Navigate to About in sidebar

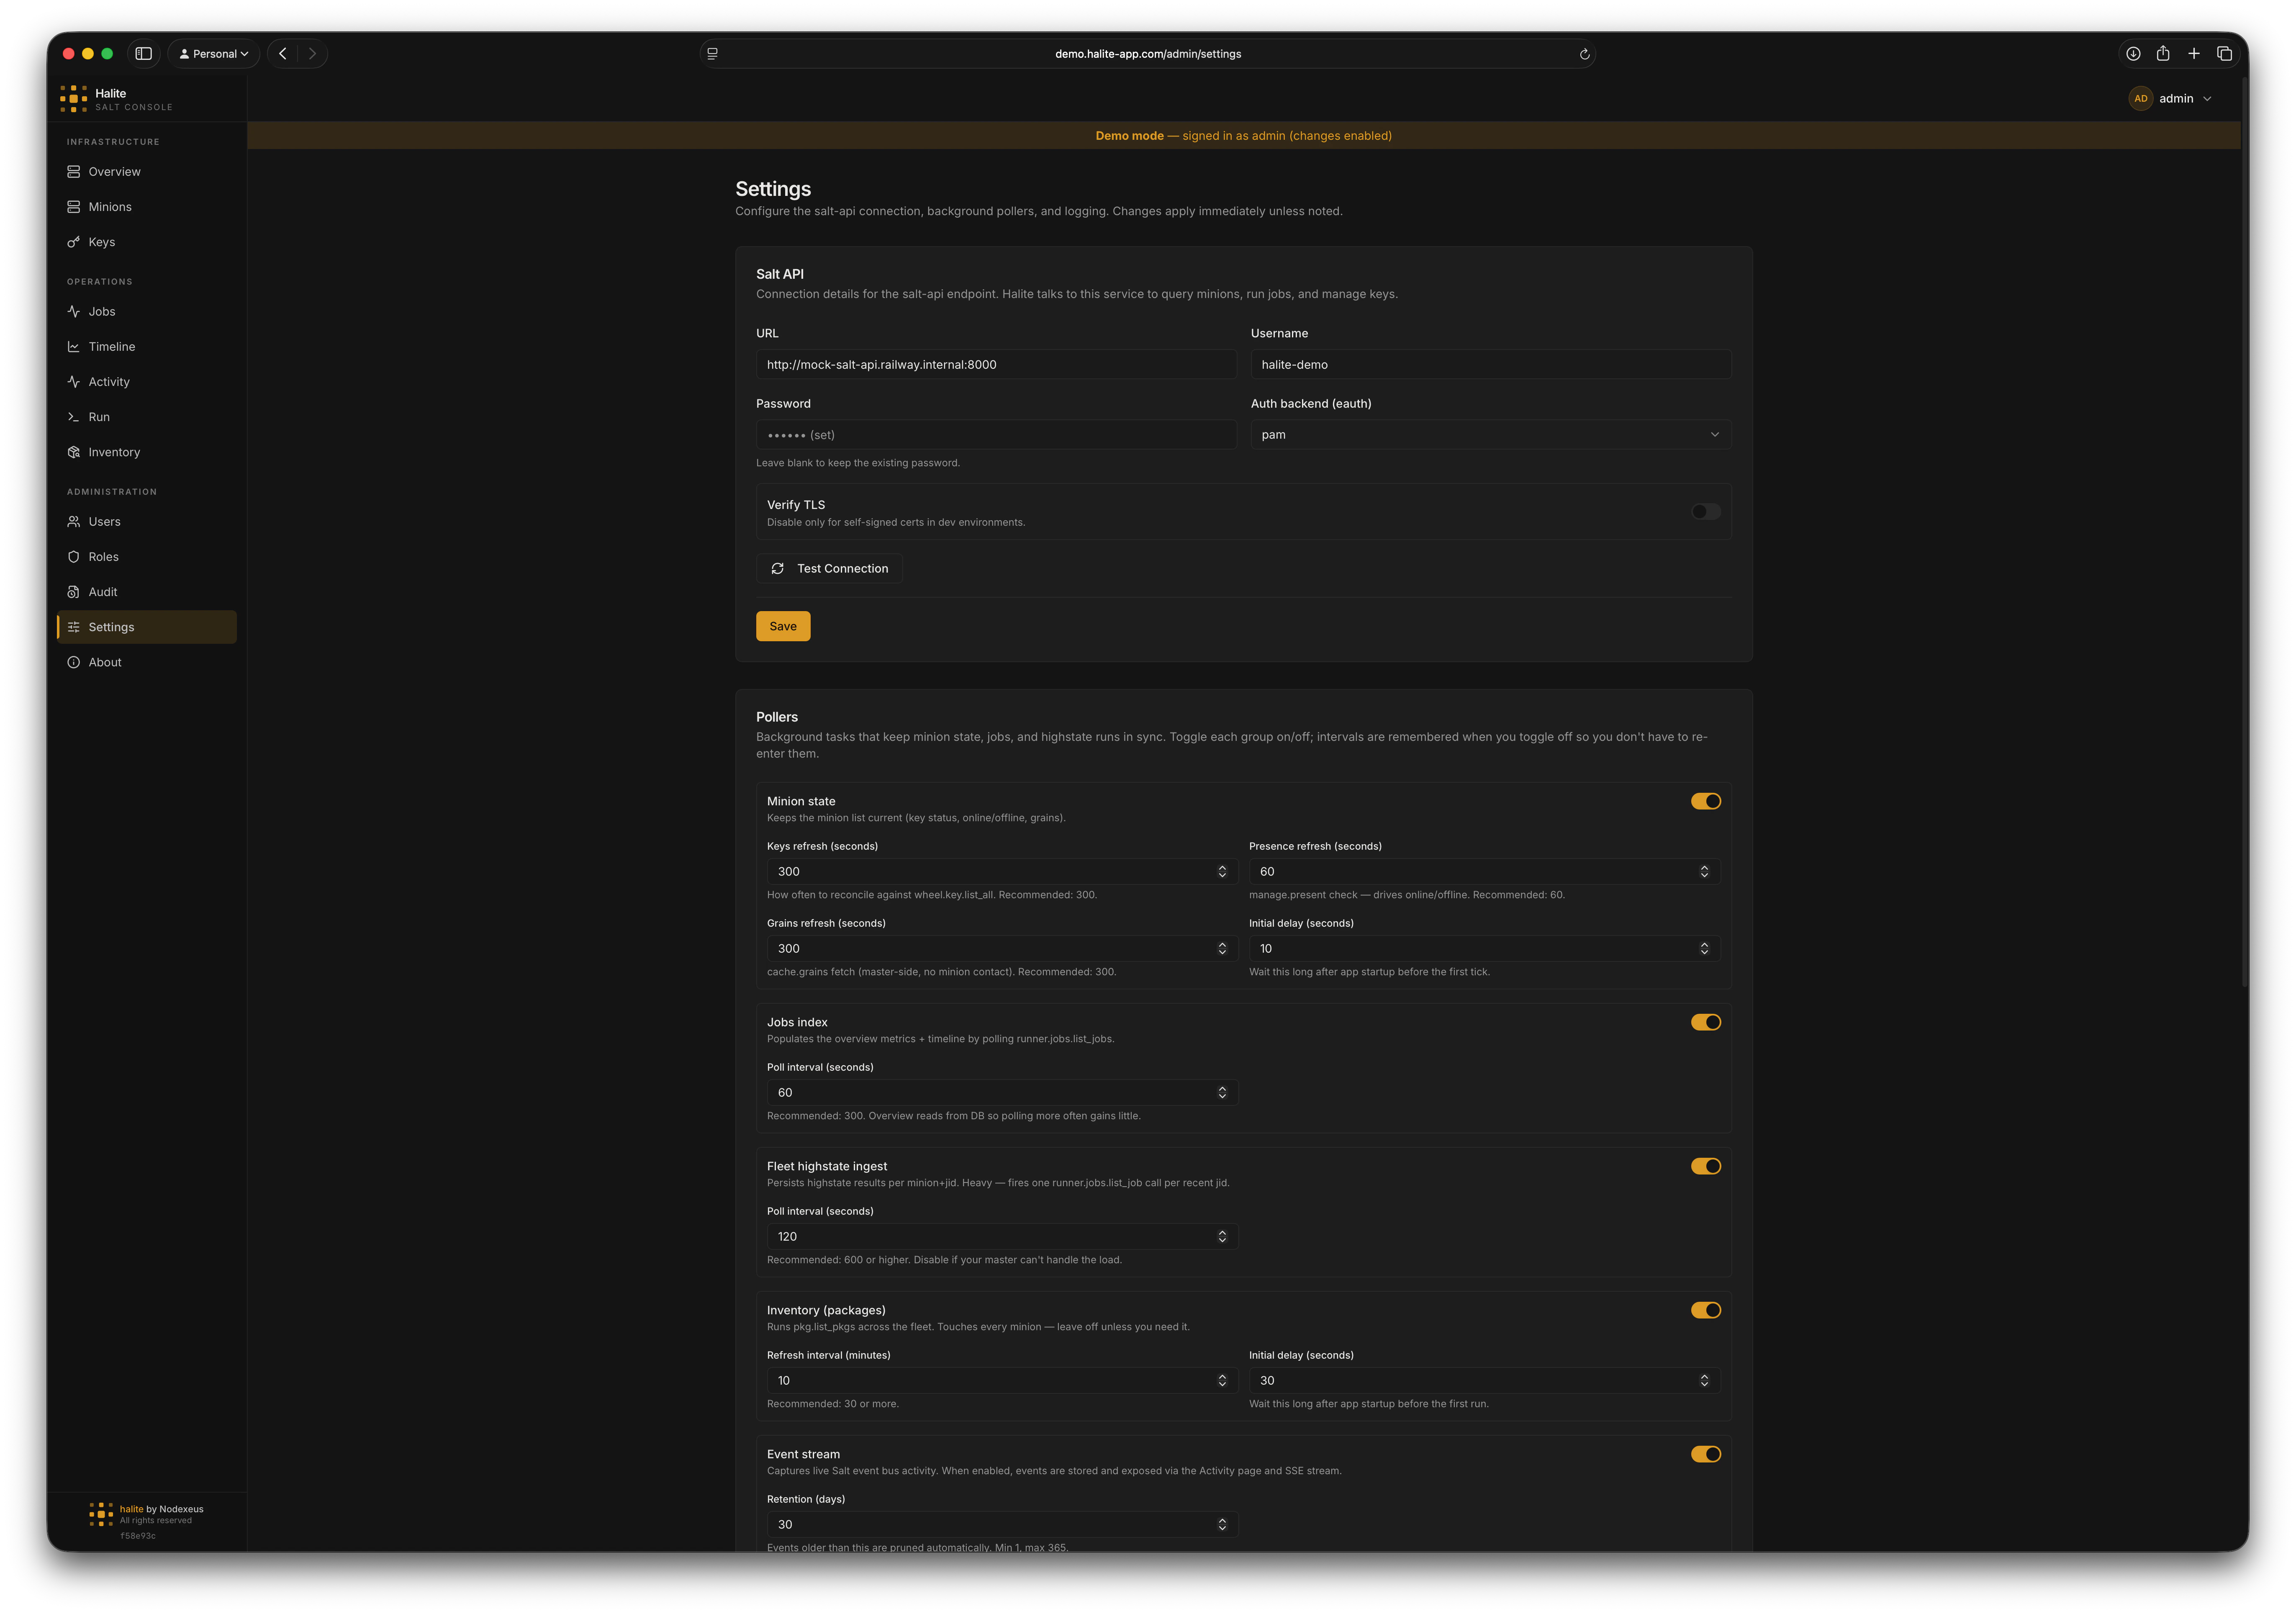[x=147, y=662]
